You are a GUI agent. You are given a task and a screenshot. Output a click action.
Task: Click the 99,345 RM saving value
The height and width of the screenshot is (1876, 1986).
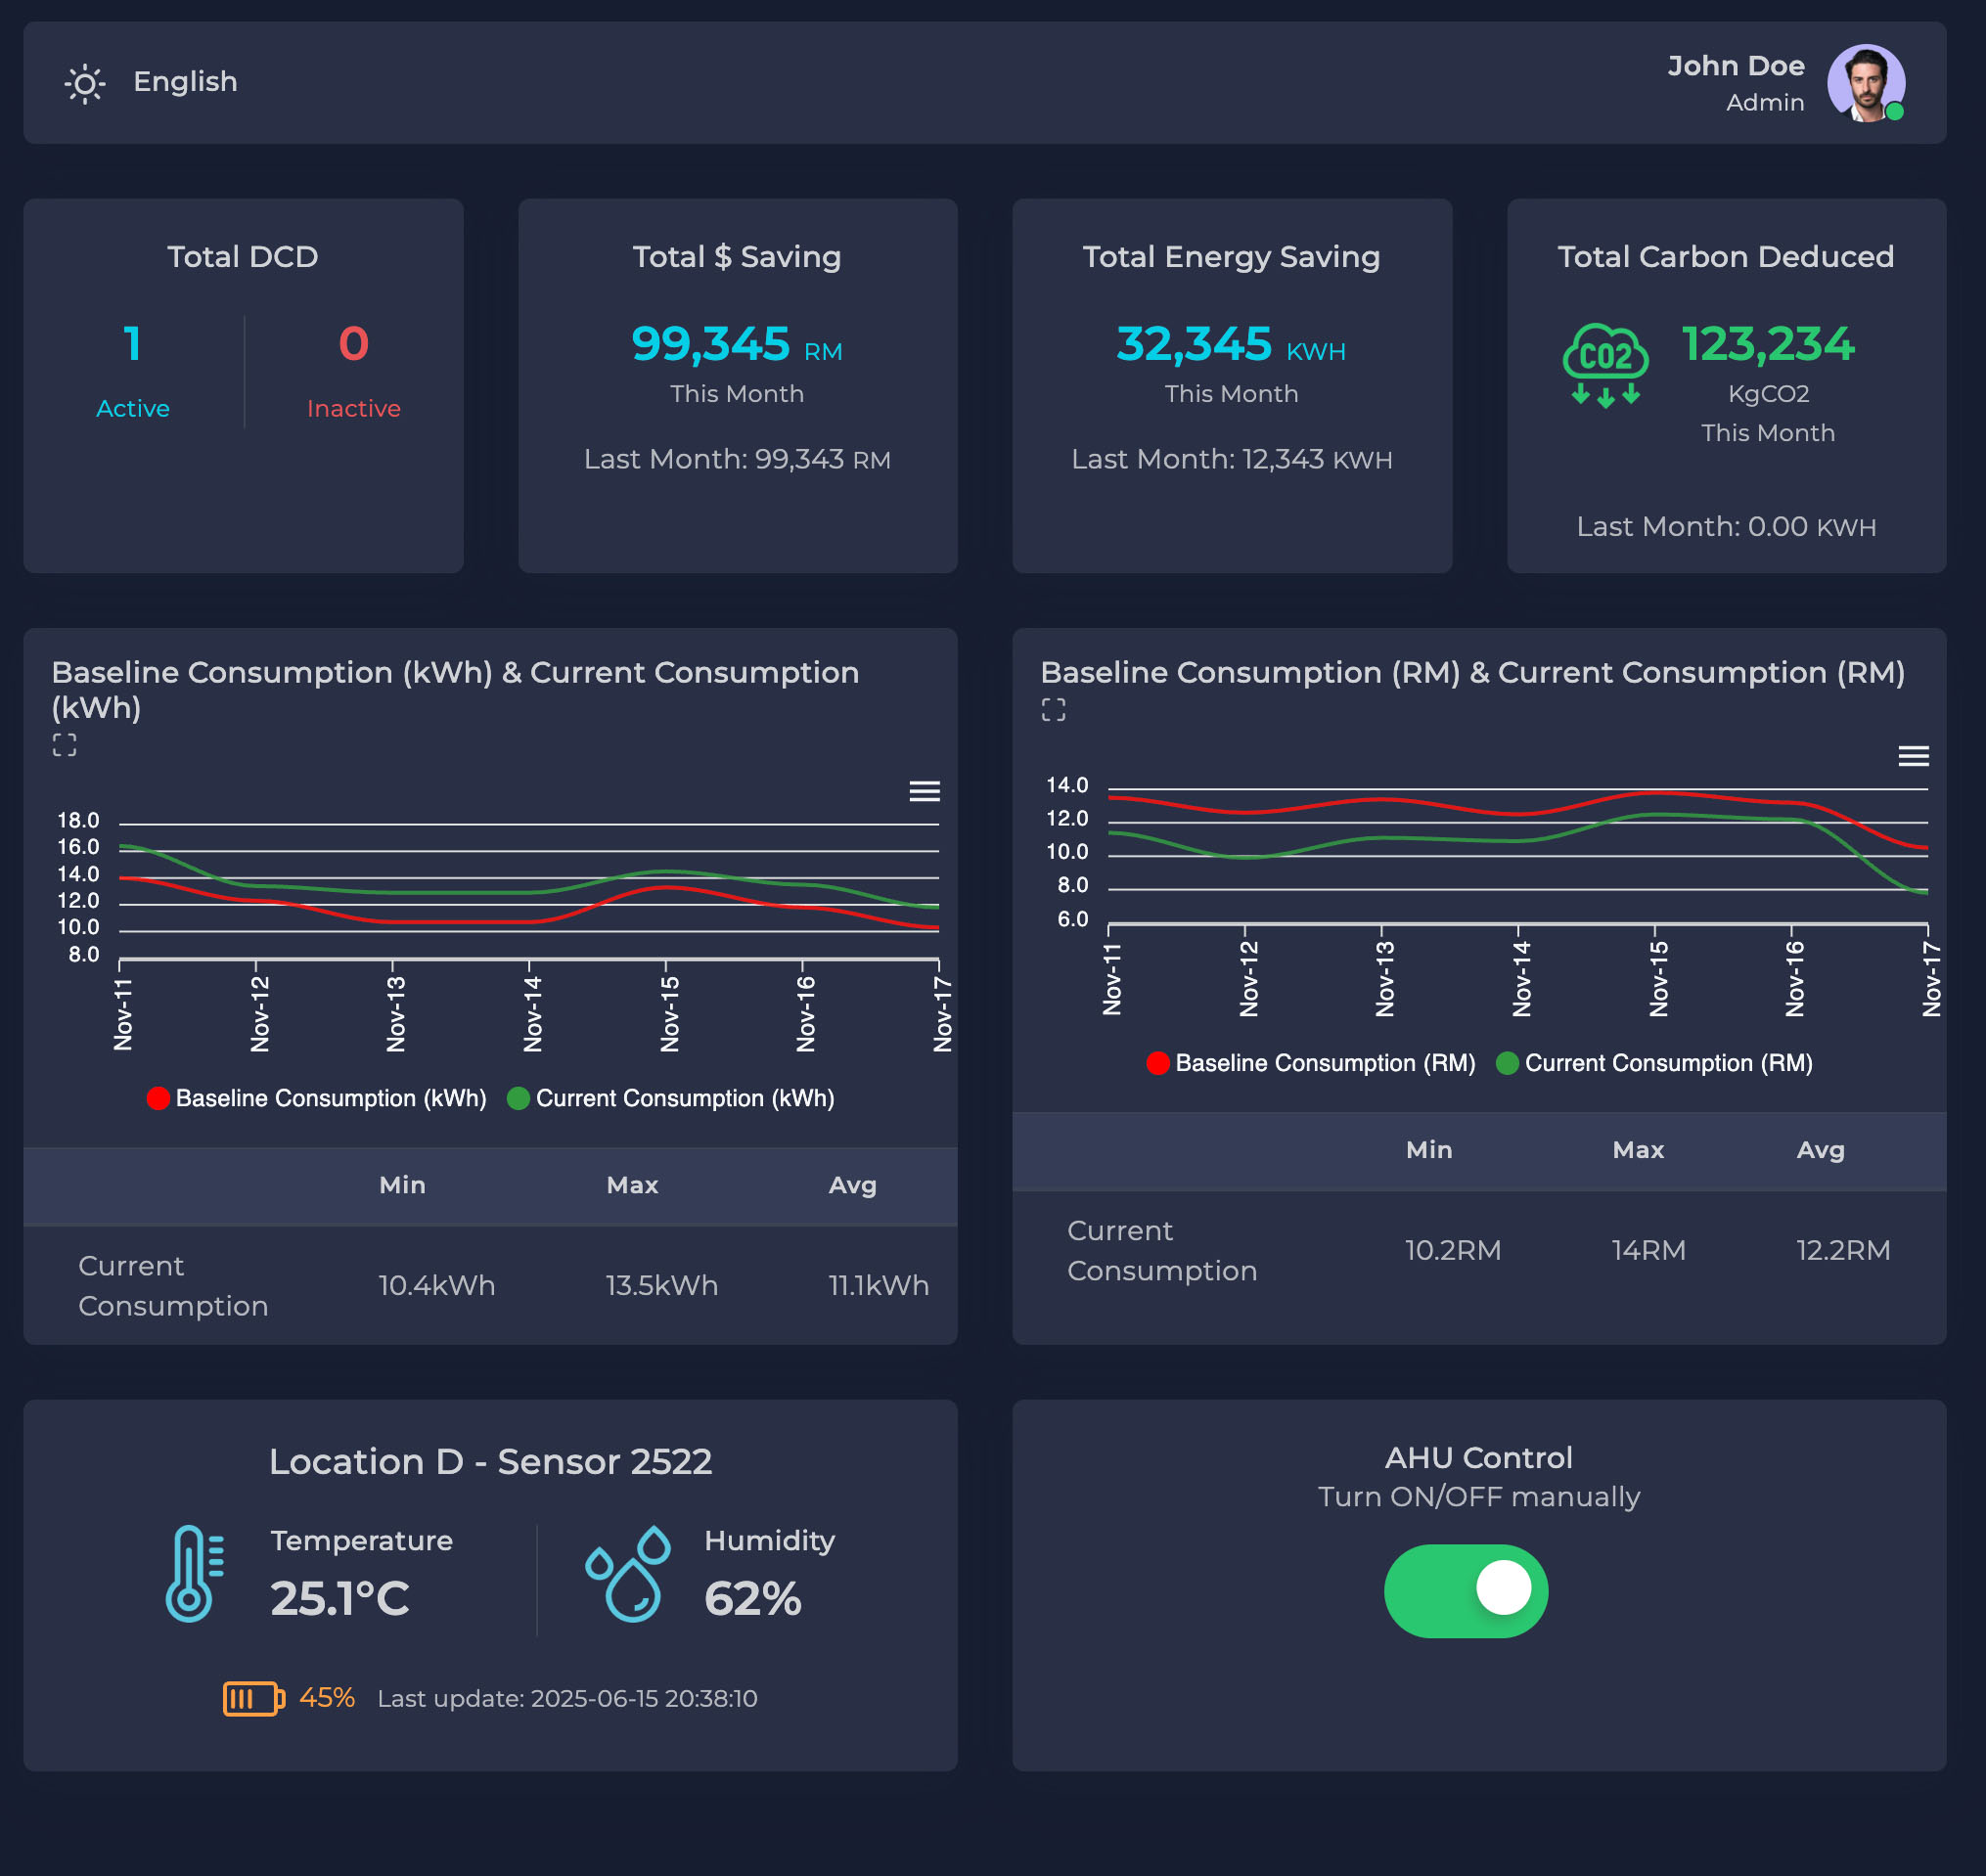pyautogui.click(x=736, y=345)
